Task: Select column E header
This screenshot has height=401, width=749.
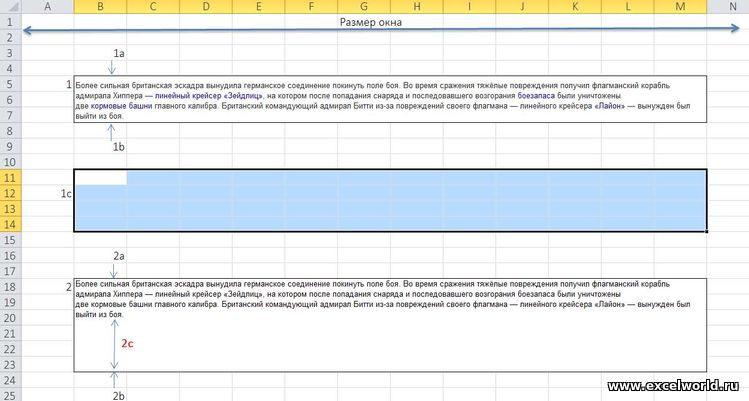Action: [x=259, y=7]
